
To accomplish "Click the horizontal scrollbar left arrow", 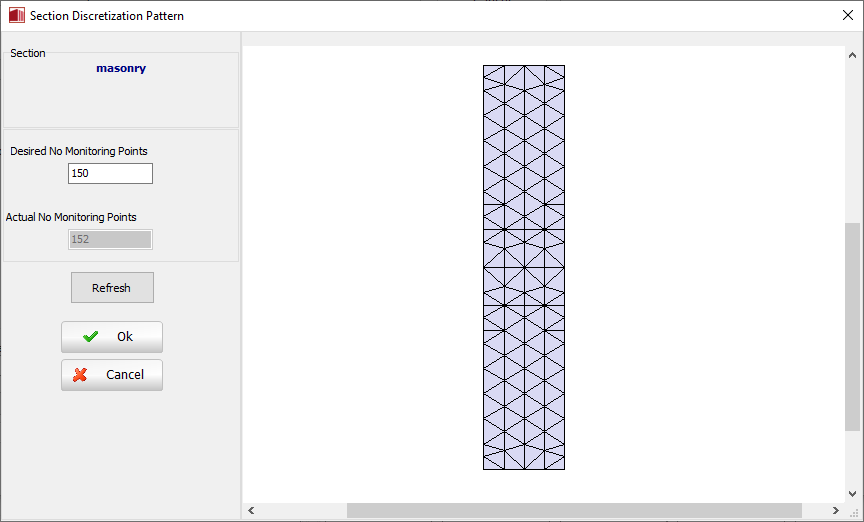I will click(251, 510).
